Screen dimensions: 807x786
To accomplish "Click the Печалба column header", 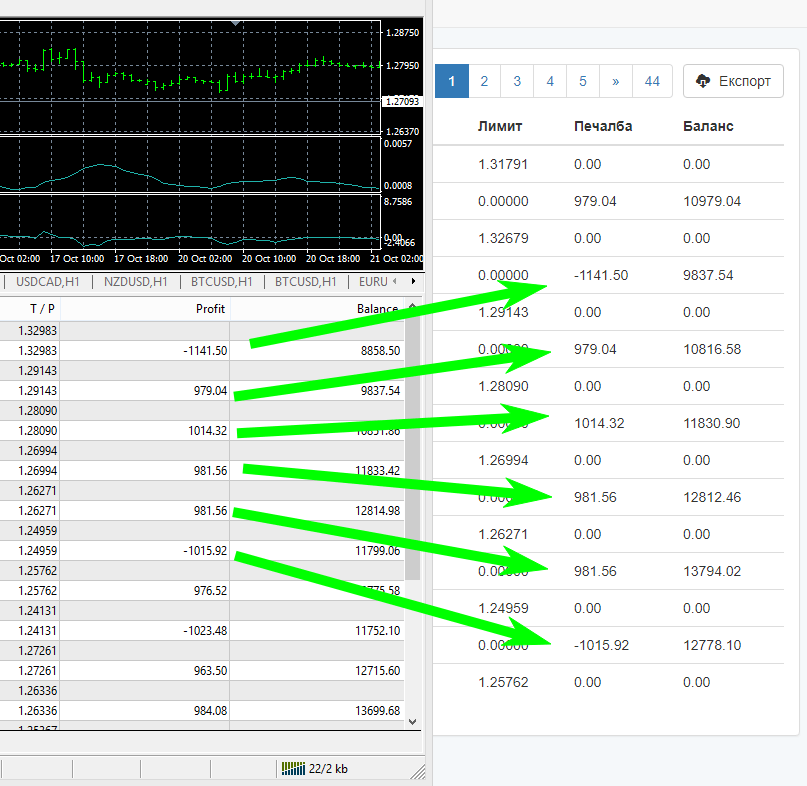I will click(603, 126).
